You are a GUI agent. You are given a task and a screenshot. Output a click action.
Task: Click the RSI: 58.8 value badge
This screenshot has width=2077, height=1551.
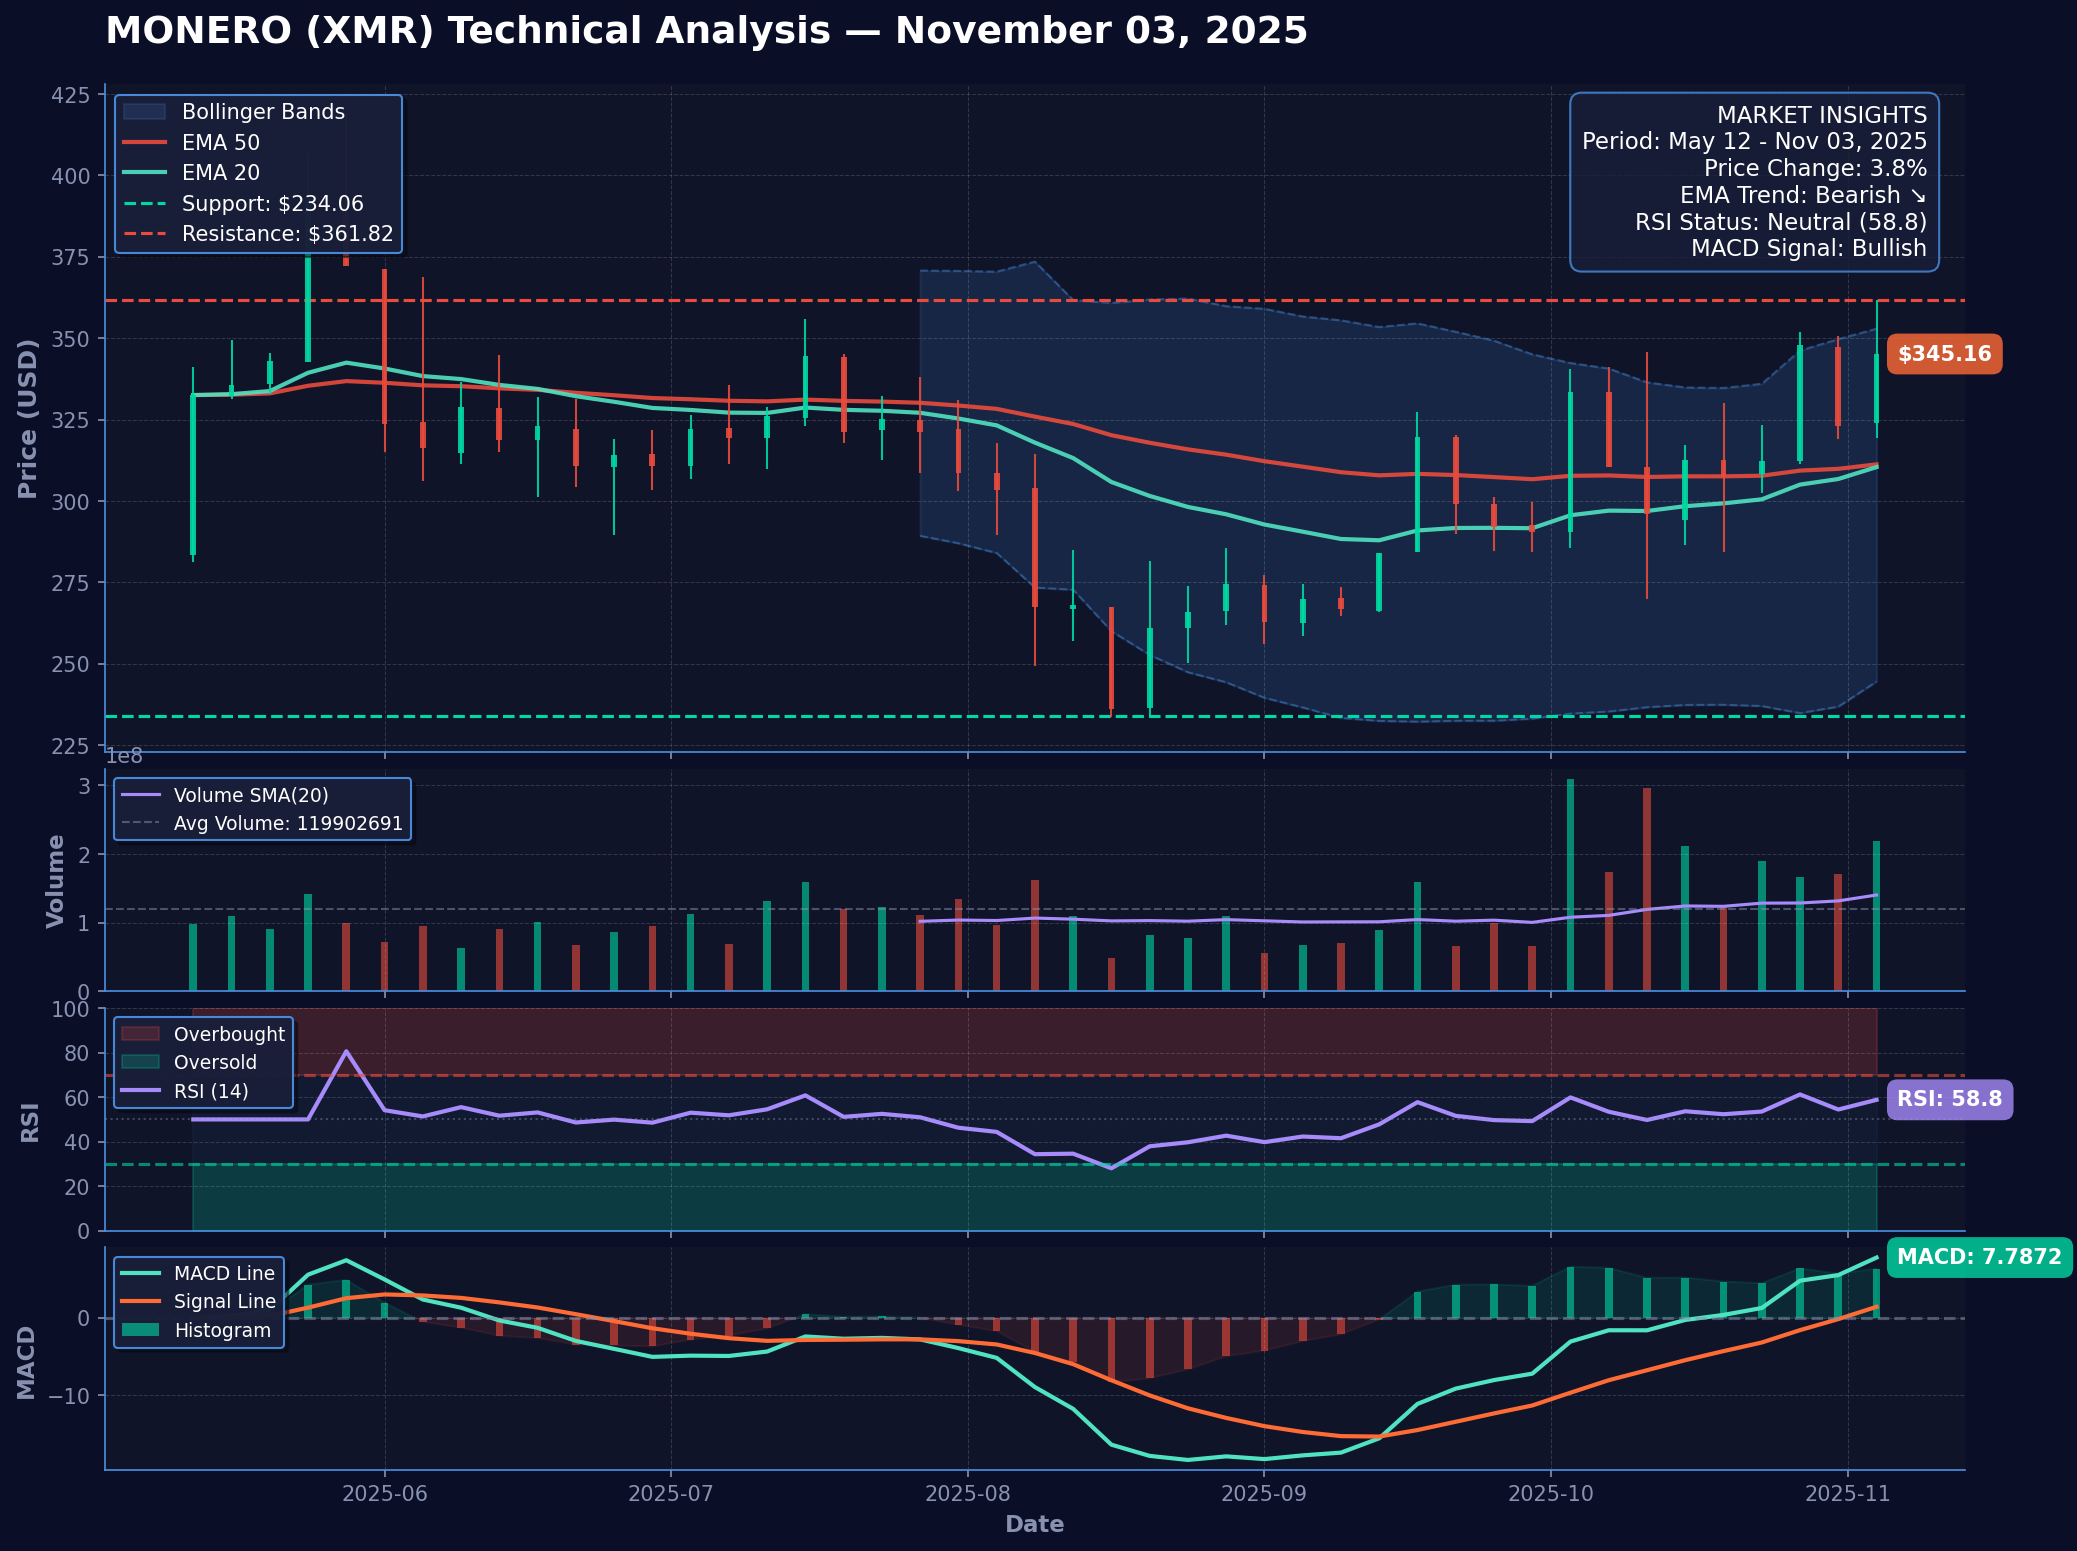1948,1099
